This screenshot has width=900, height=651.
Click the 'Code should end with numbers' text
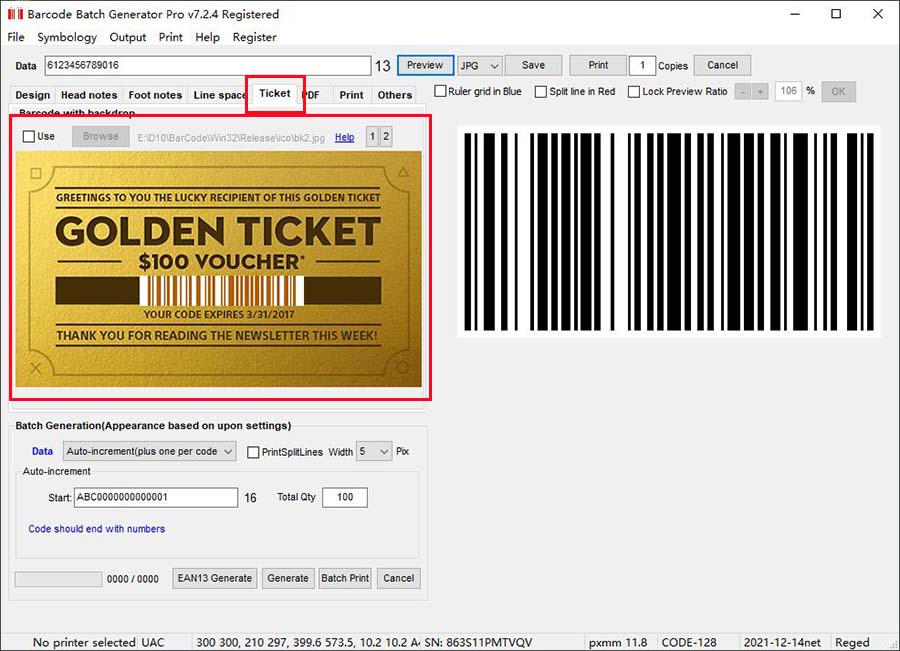(96, 529)
